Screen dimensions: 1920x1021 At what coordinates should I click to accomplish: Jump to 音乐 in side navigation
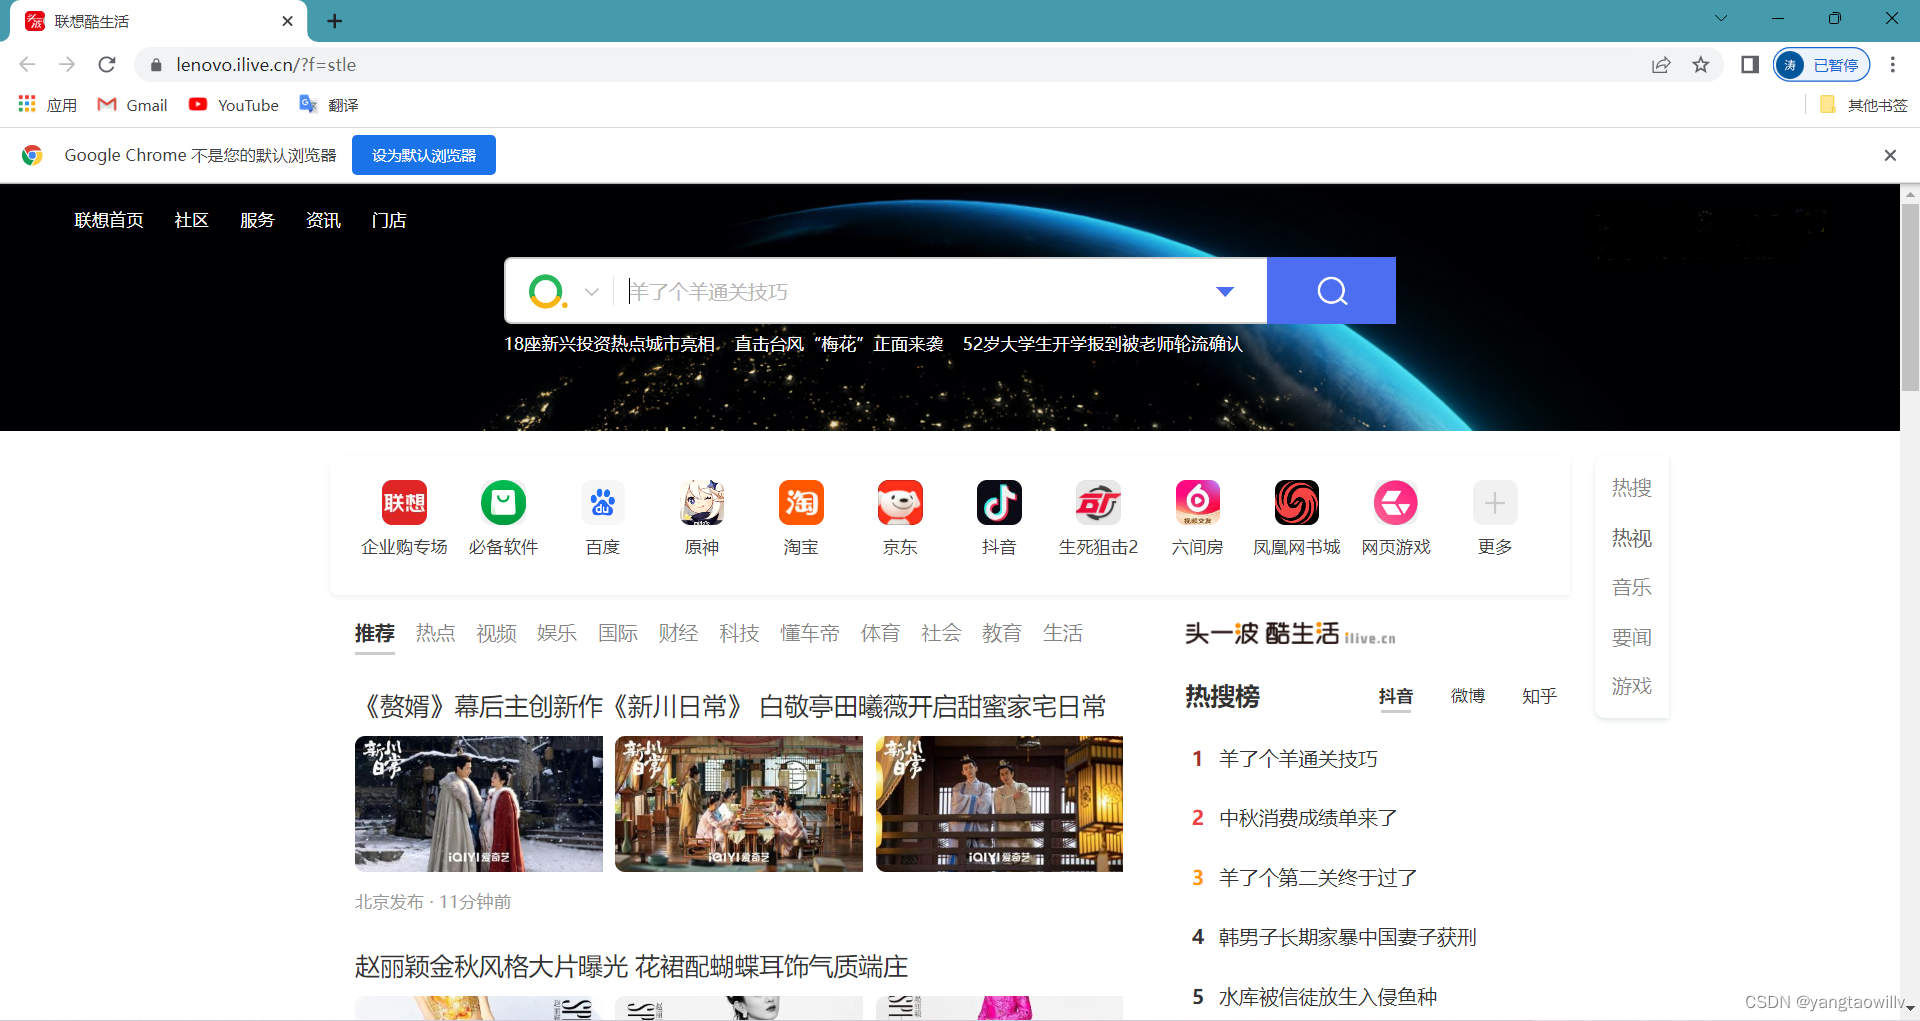(x=1632, y=587)
